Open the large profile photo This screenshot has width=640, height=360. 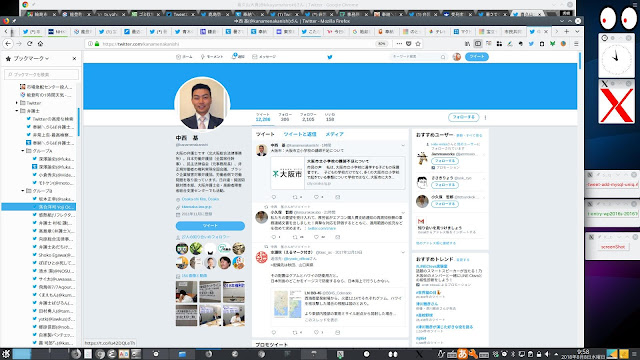202,104
